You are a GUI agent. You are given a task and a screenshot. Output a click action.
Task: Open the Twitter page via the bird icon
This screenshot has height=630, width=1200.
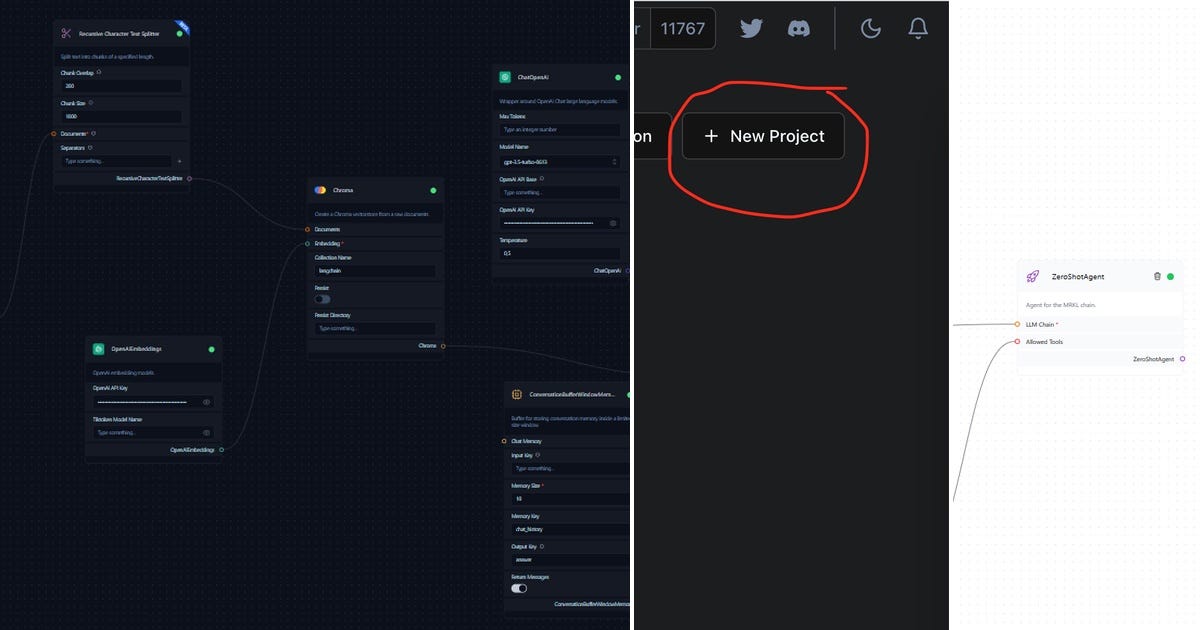[x=750, y=29]
